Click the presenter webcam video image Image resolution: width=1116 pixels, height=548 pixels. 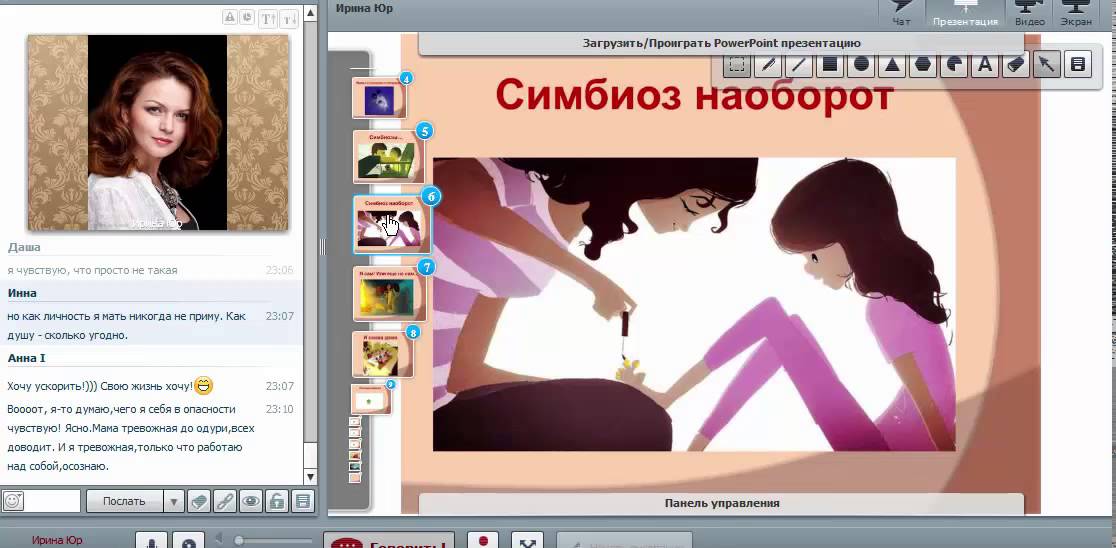point(158,132)
